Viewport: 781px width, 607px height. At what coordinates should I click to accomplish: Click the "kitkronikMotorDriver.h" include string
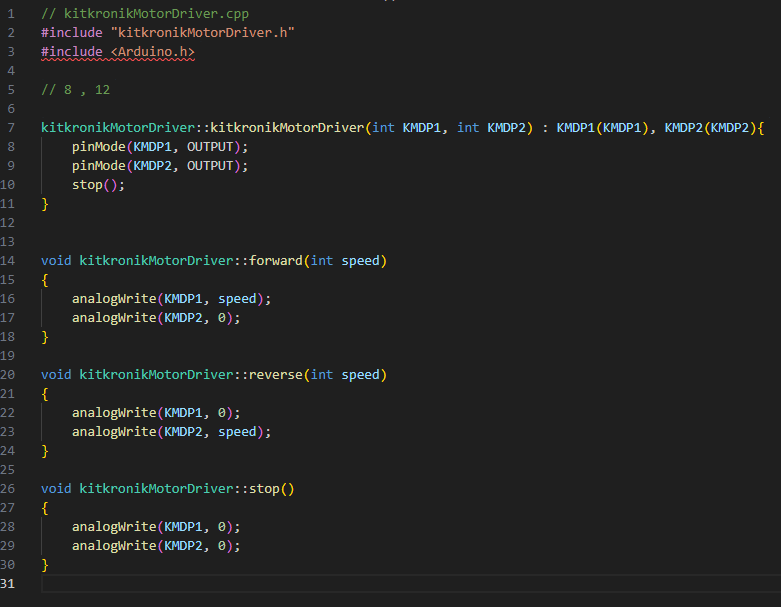pyautogui.click(x=203, y=33)
